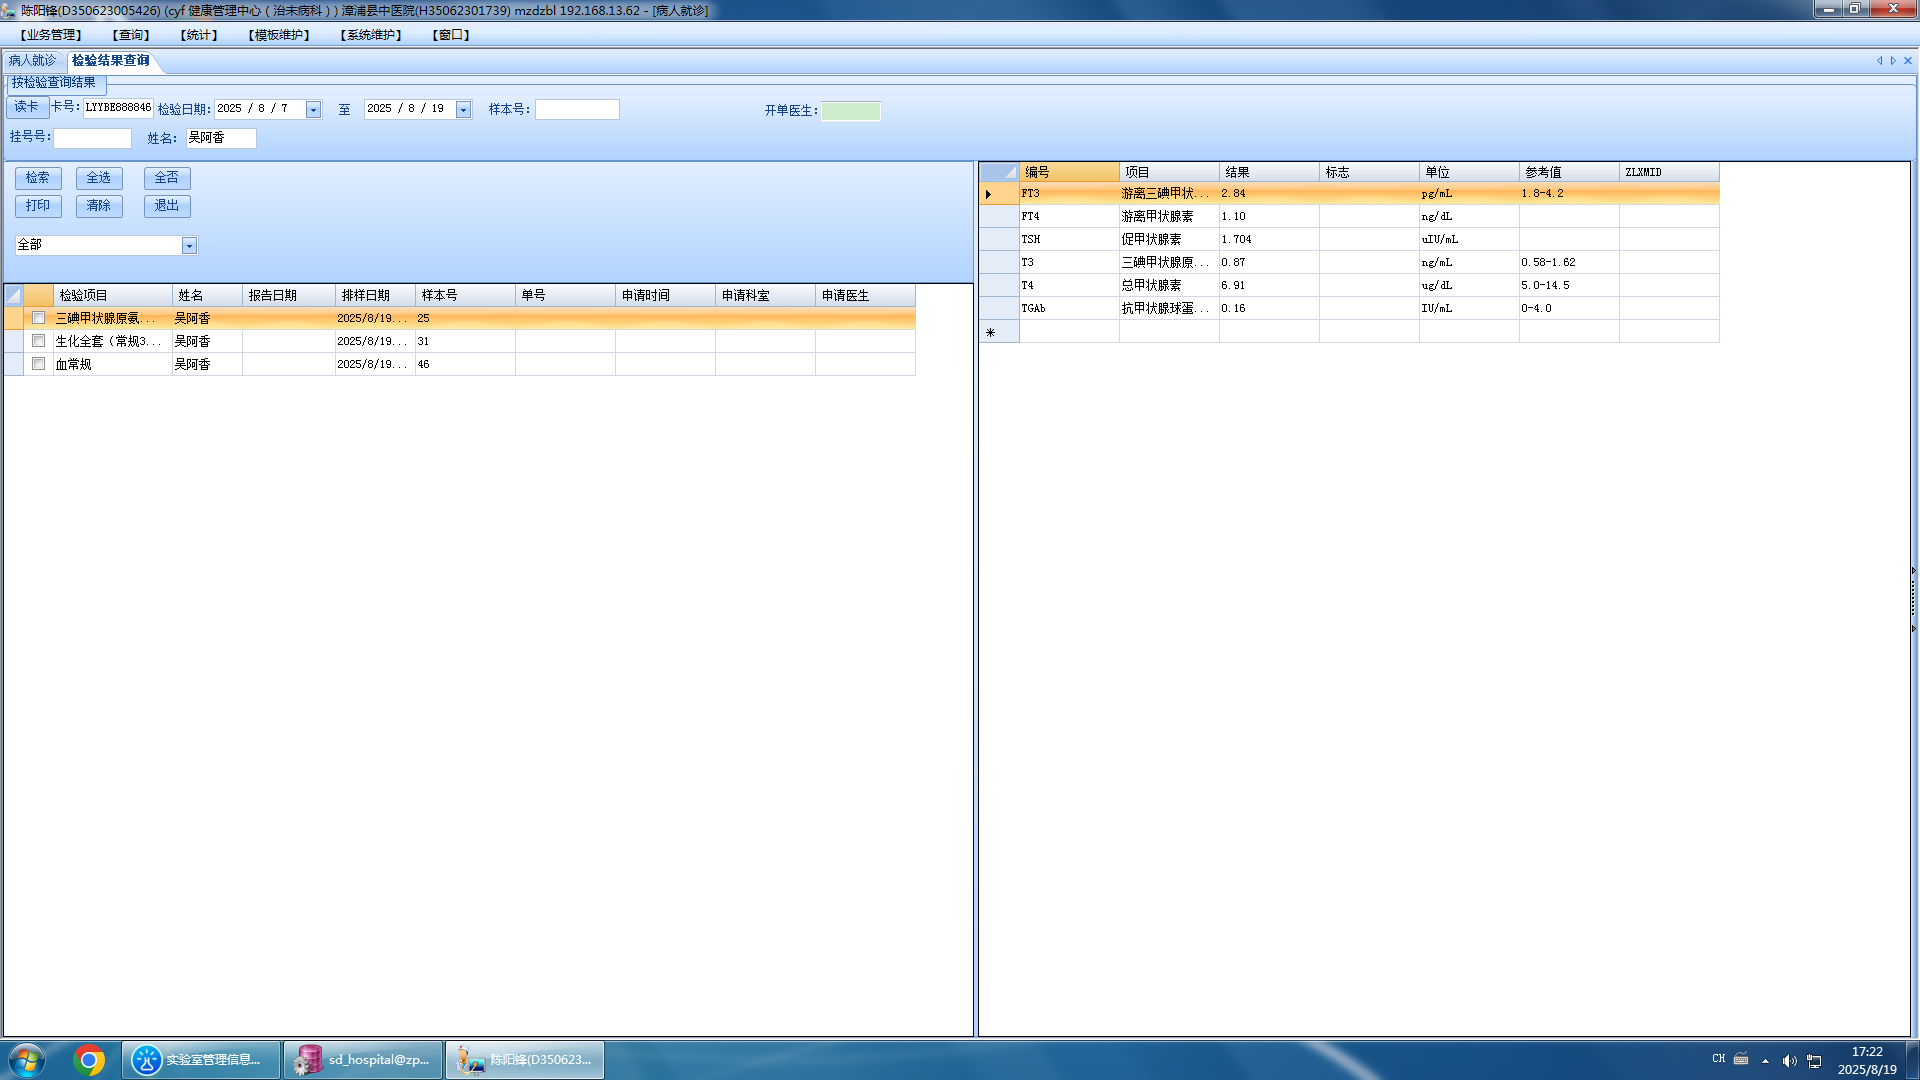Switch to sd_hospital database taskbar window
Viewport: 1920px width, 1080px height.
pyautogui.click(x=363, y=1060)
